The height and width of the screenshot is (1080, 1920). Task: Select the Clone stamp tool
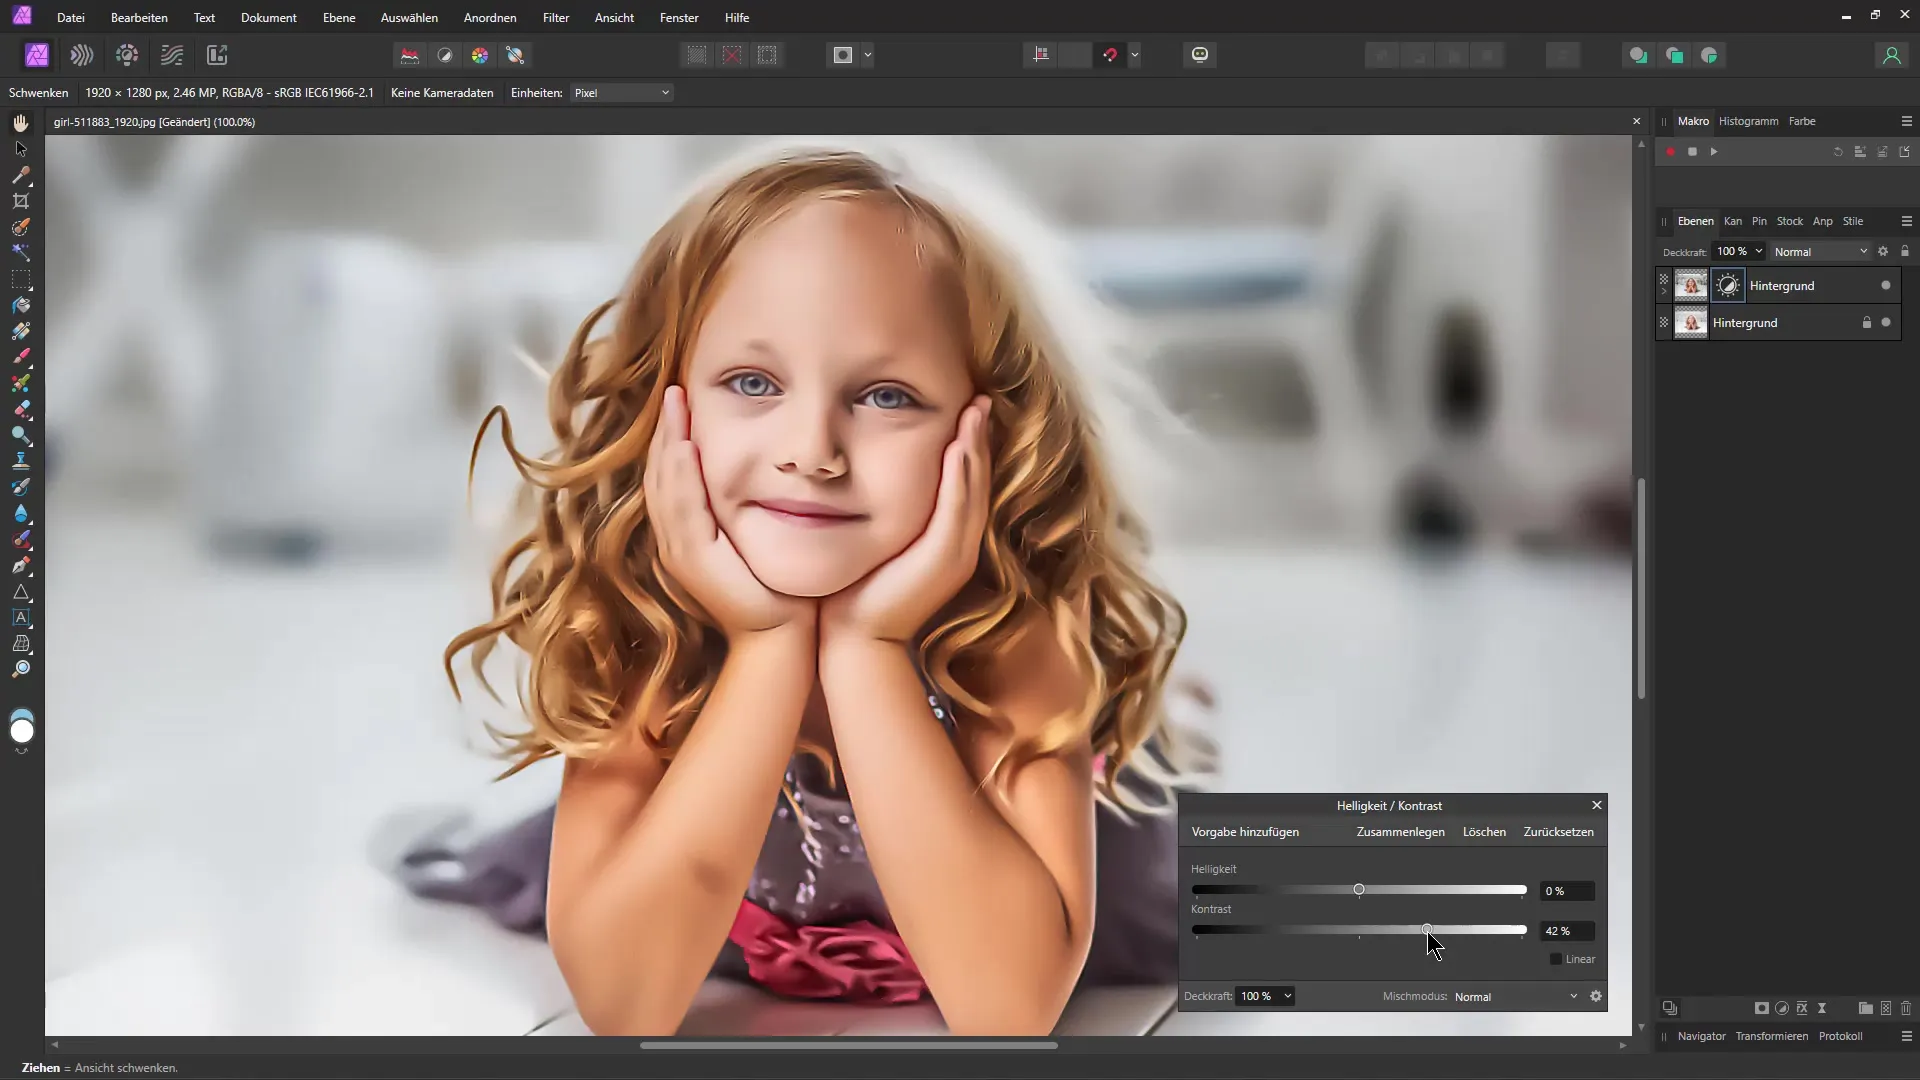(x=21, y=461)
